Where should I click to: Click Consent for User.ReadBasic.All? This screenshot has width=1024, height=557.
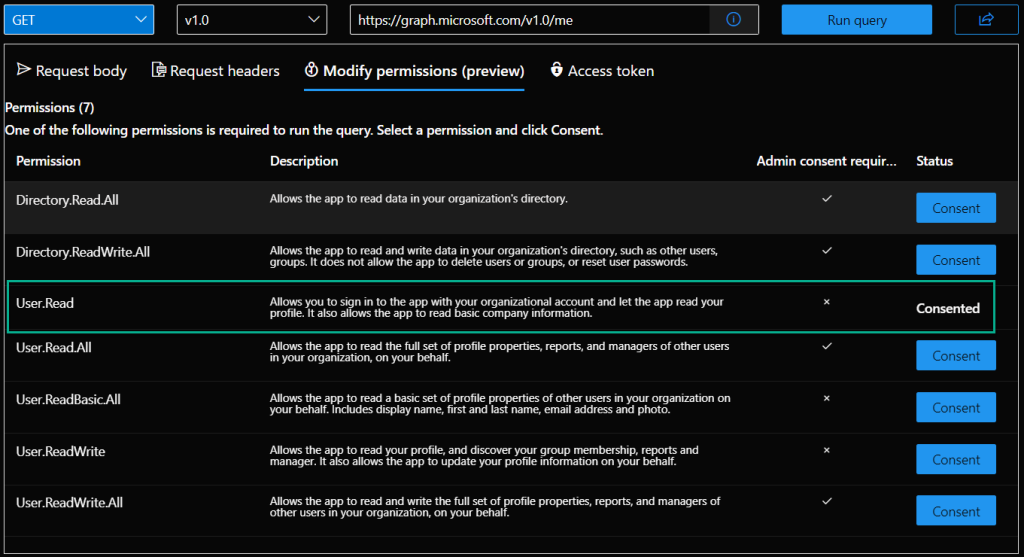(x=956, y=407)
